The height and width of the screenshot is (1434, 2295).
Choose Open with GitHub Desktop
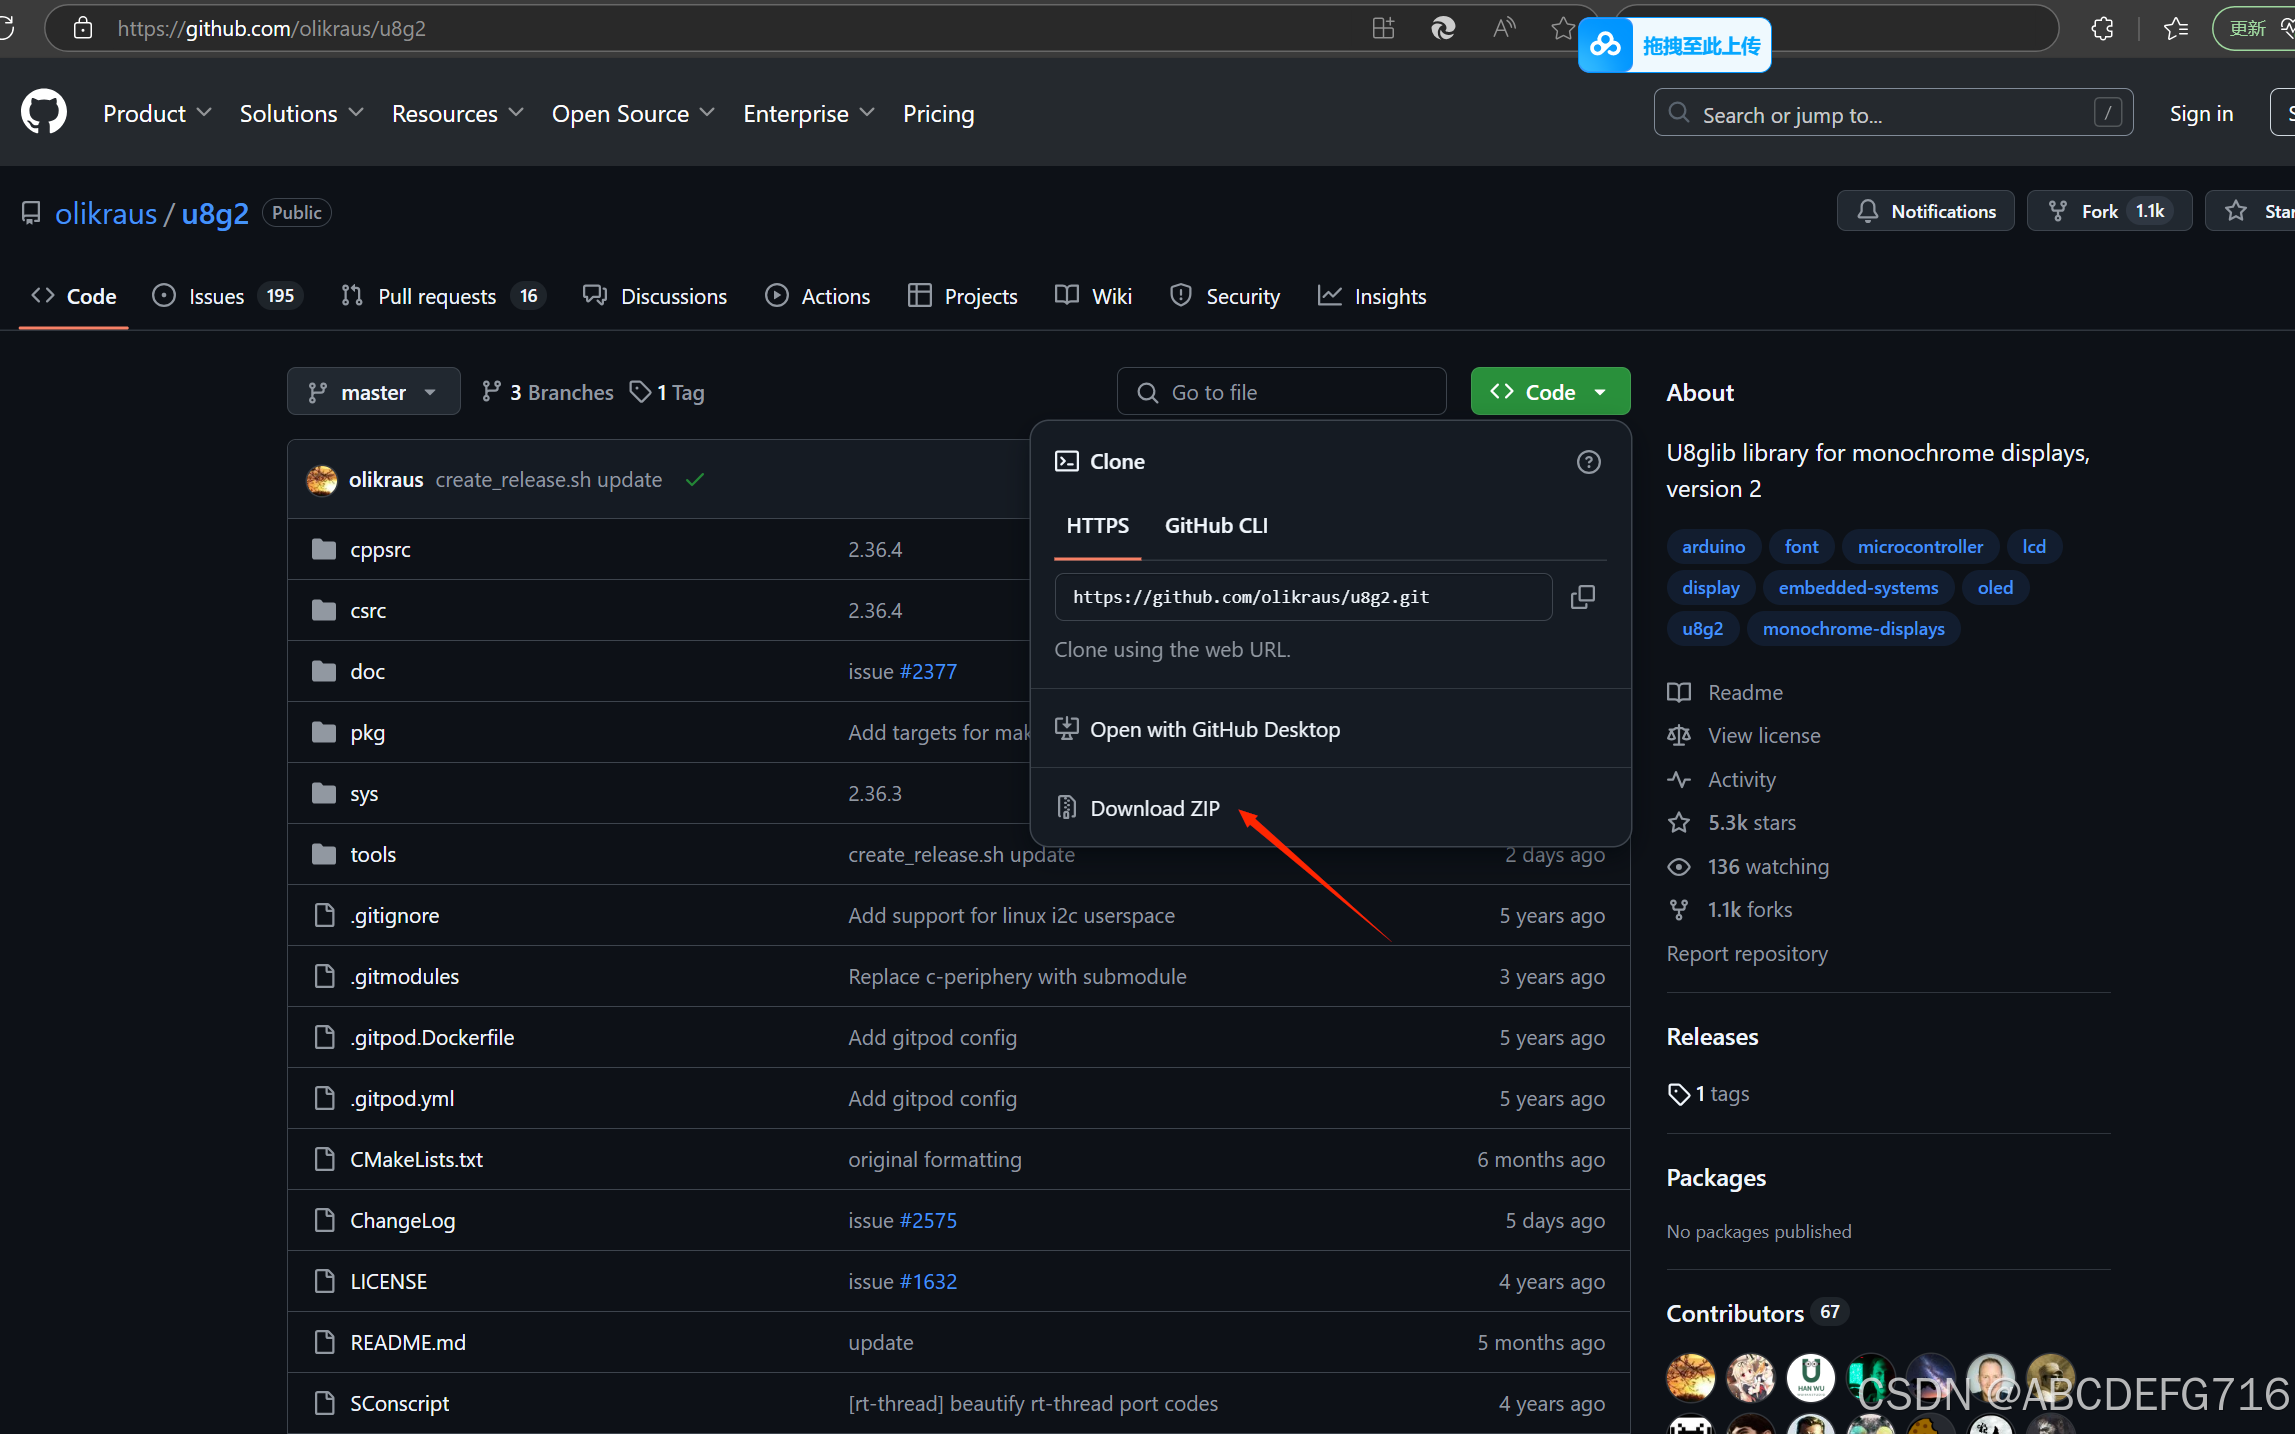[x=1214, y=730]
